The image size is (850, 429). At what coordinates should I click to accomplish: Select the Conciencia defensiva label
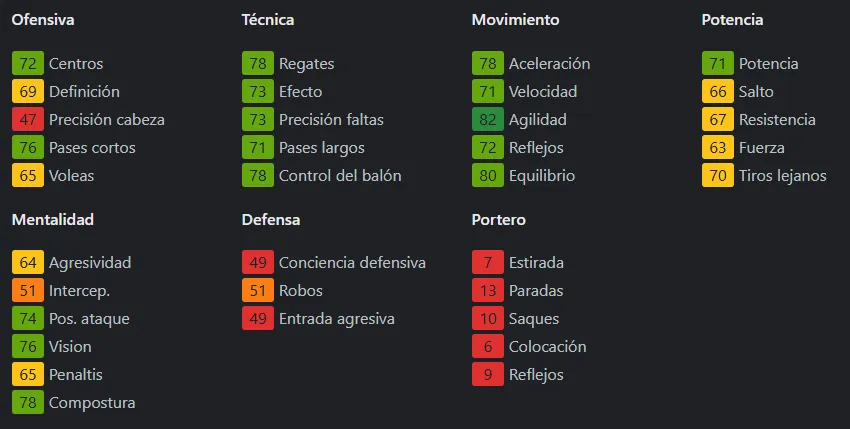click(352, 263)
